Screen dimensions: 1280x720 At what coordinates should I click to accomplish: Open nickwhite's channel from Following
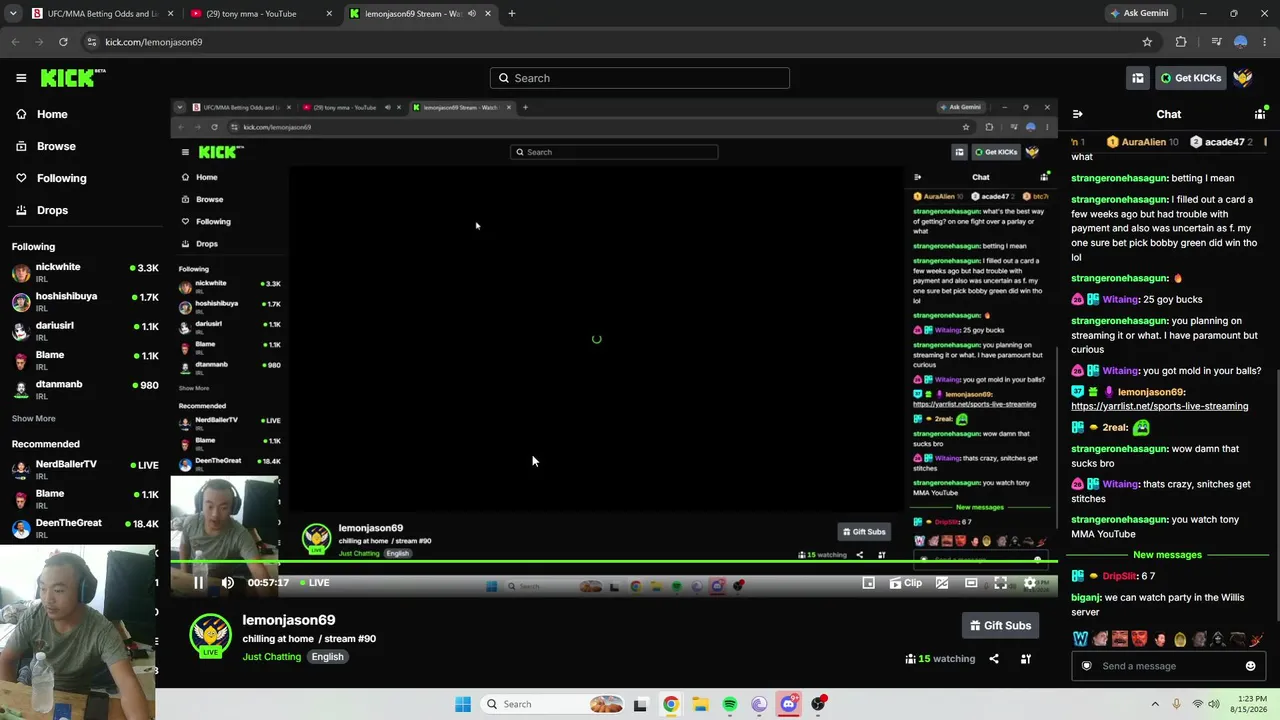coord(85,272)
